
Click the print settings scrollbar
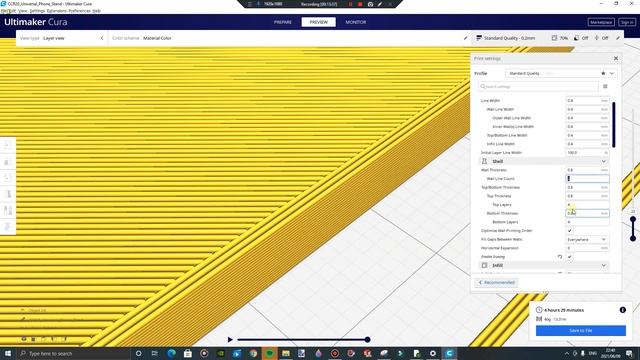coord(613,124)
